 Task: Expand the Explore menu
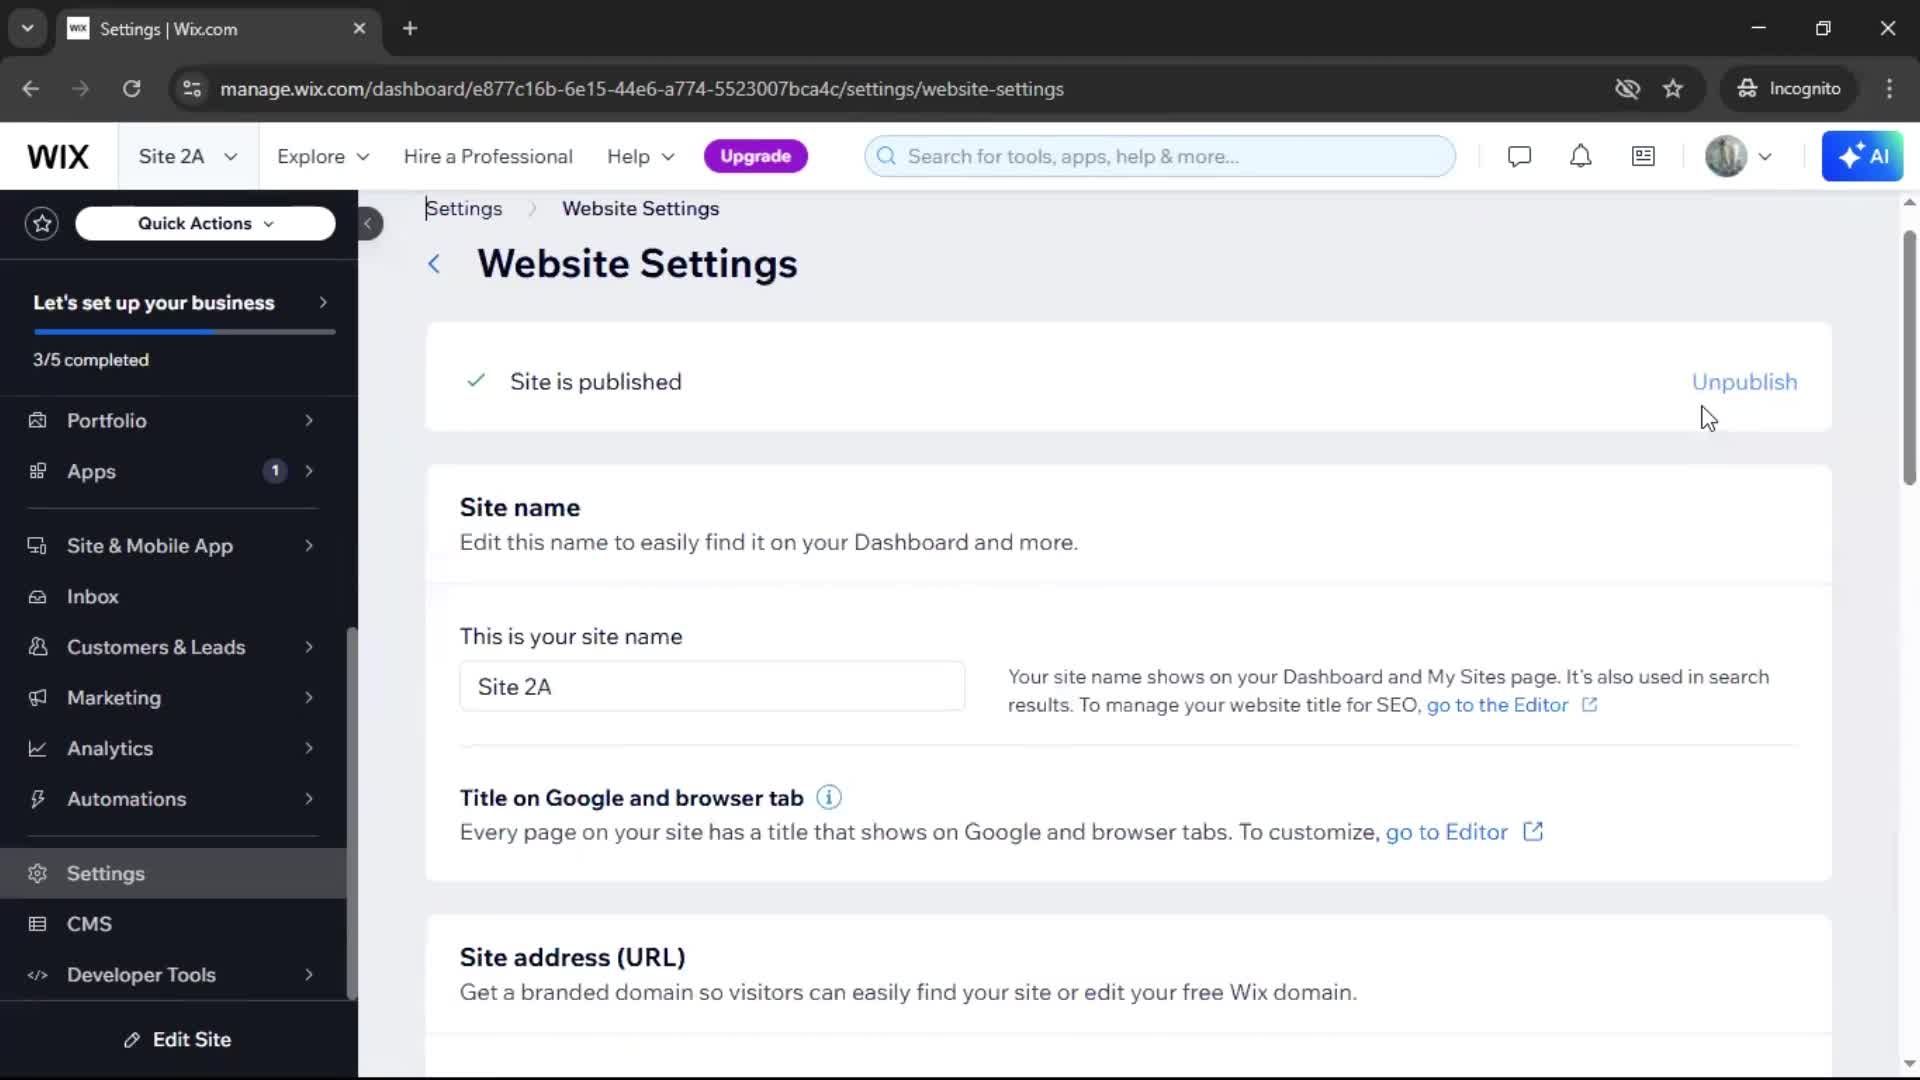(x=323, y=156)
